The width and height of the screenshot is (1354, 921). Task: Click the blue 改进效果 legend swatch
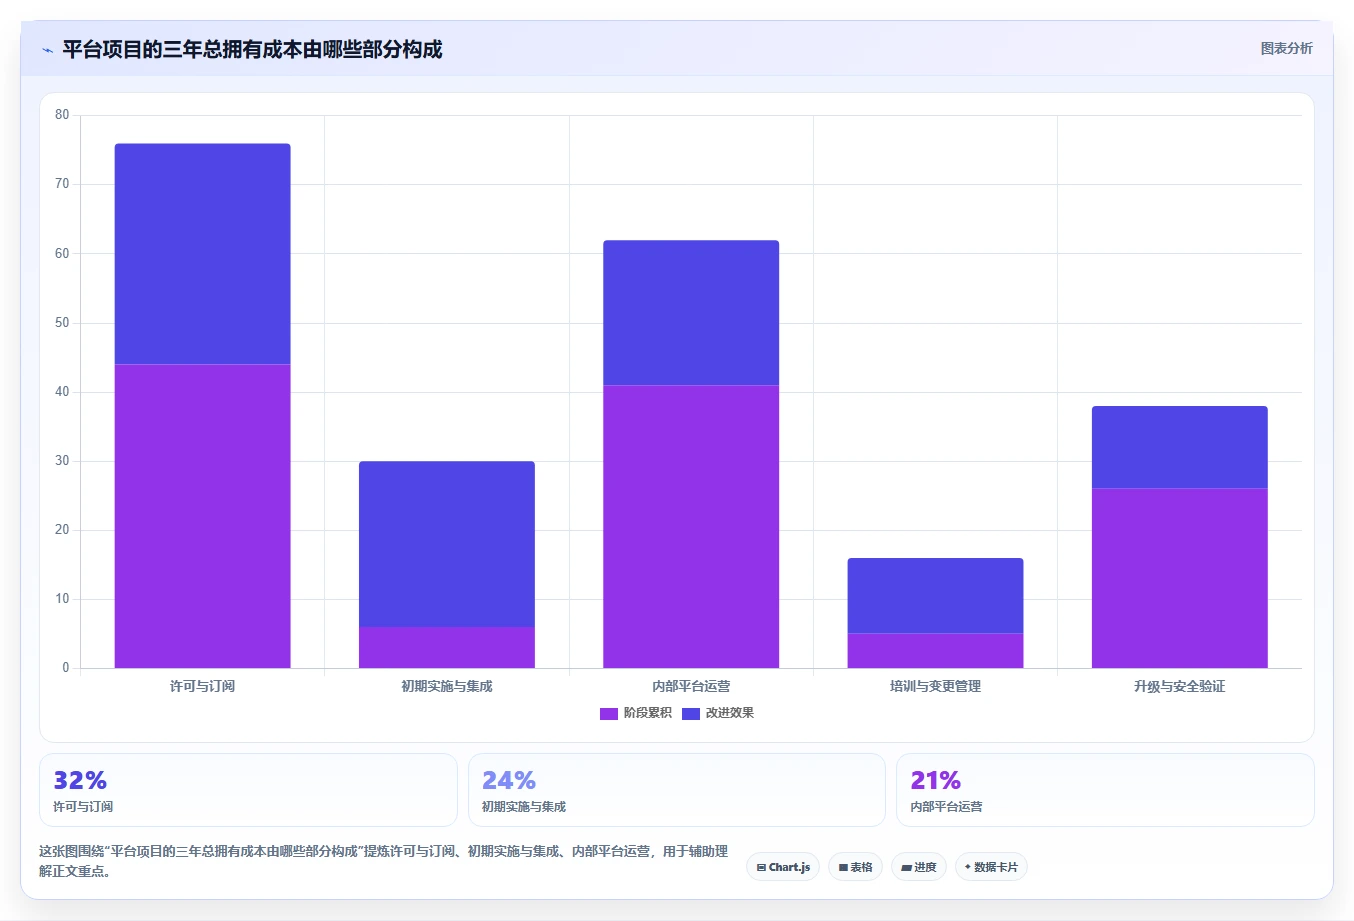point(691,713)
